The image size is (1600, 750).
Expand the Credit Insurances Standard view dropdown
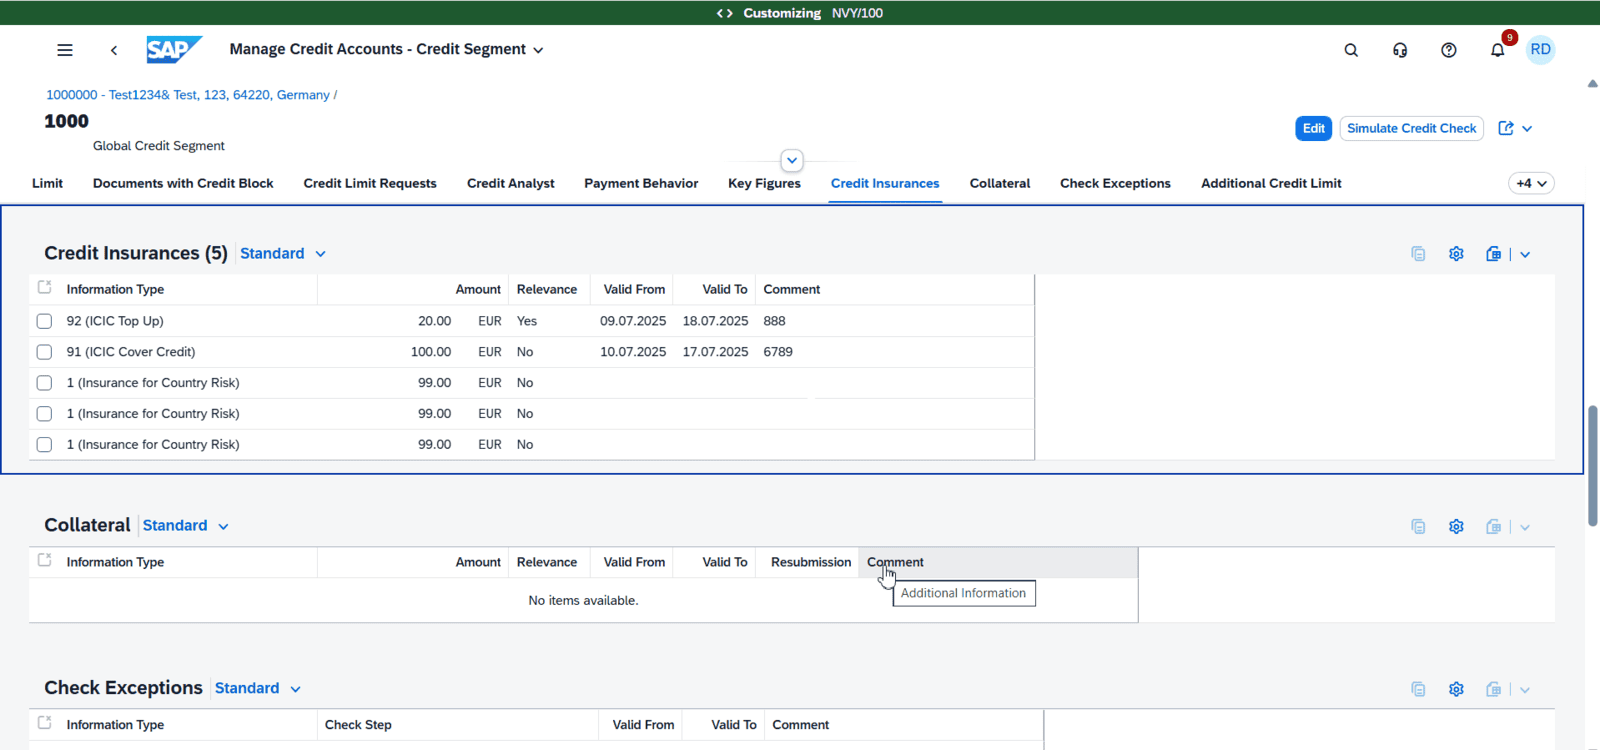pyautogui.click(x=283, y=254)
